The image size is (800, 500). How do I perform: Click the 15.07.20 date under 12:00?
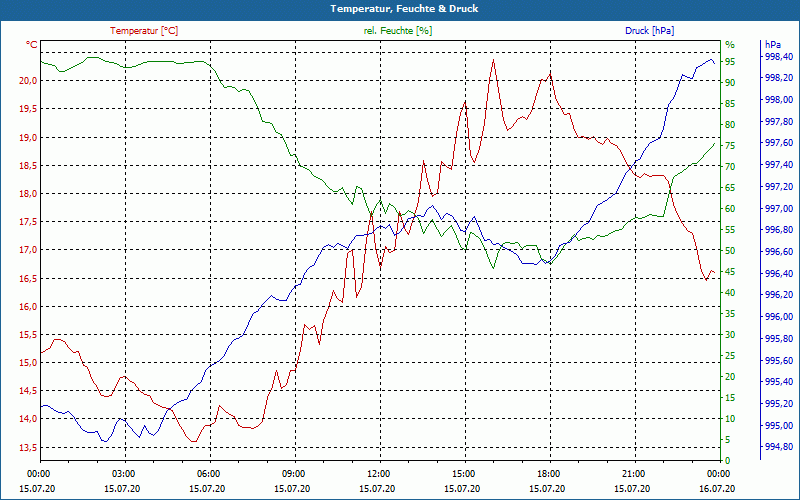tap(378, 488)
